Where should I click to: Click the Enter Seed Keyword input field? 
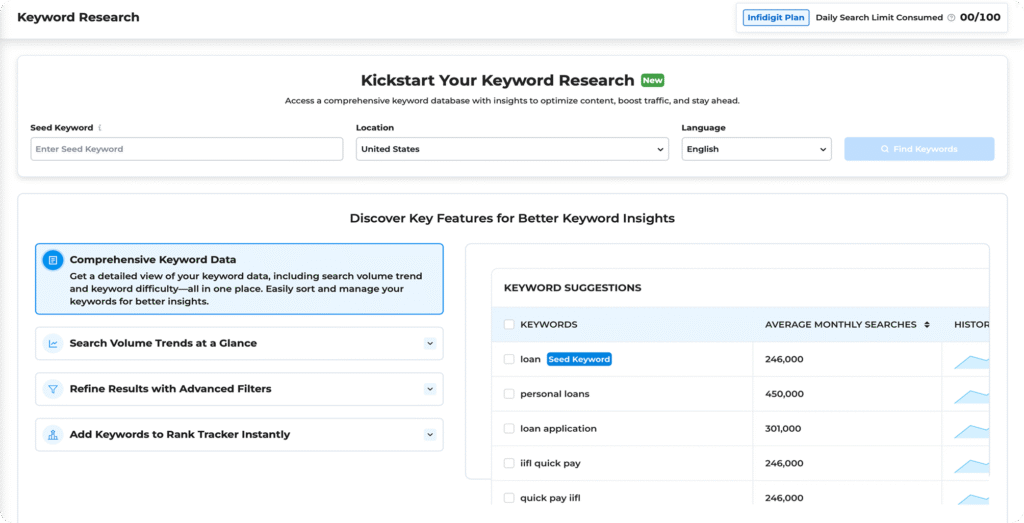pyautogui.click(x=186, y=149)
